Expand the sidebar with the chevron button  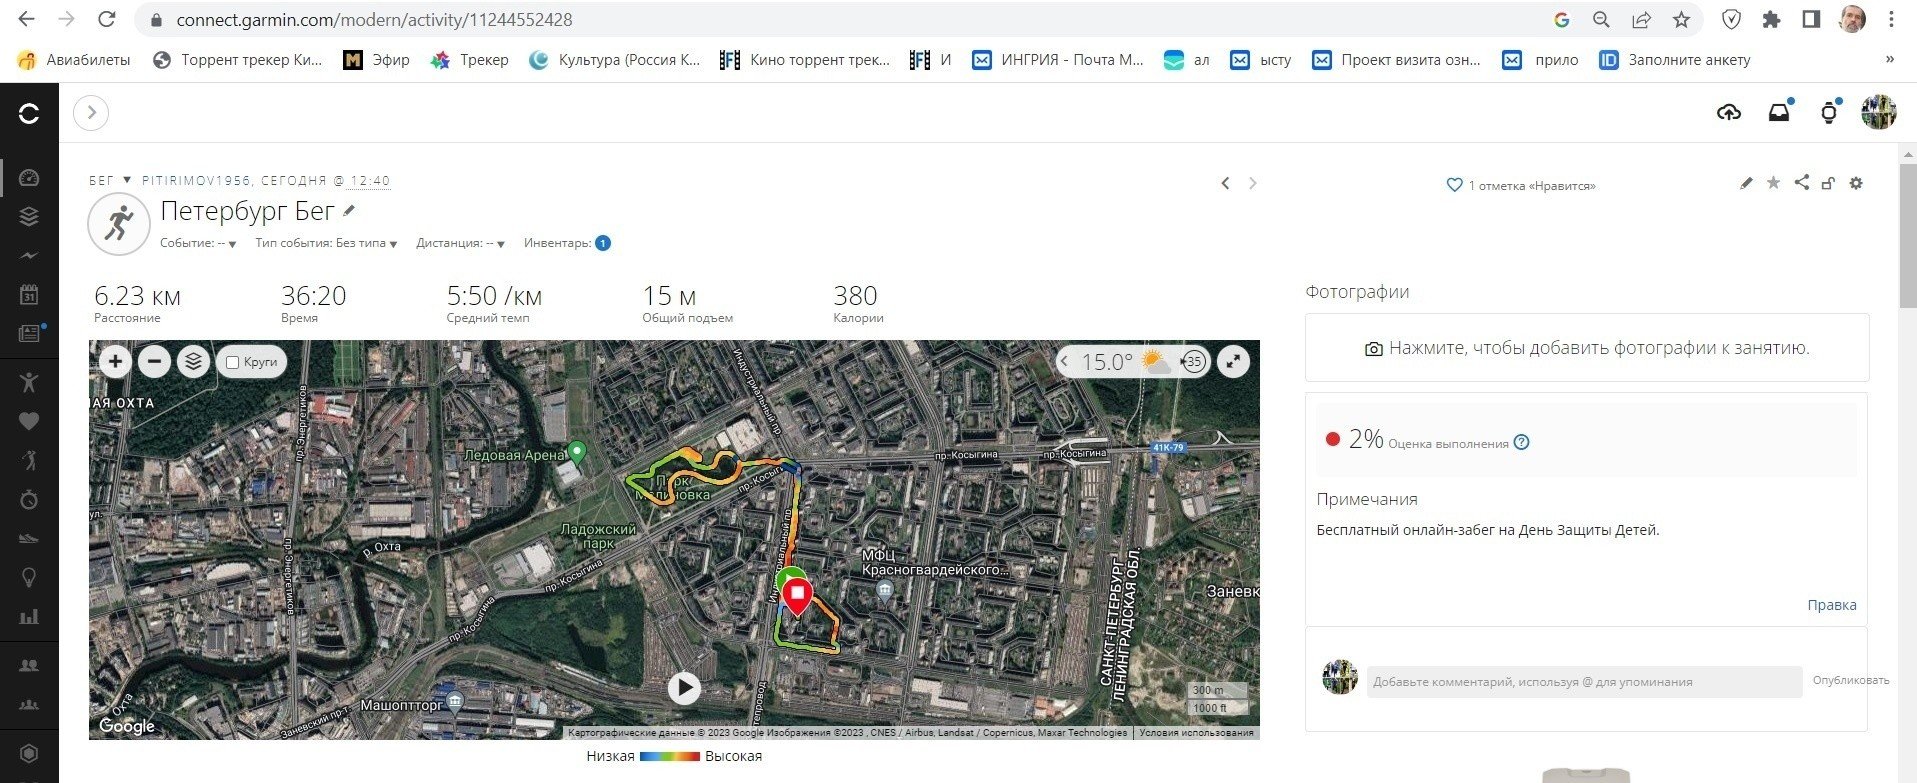tap(91, 113)
